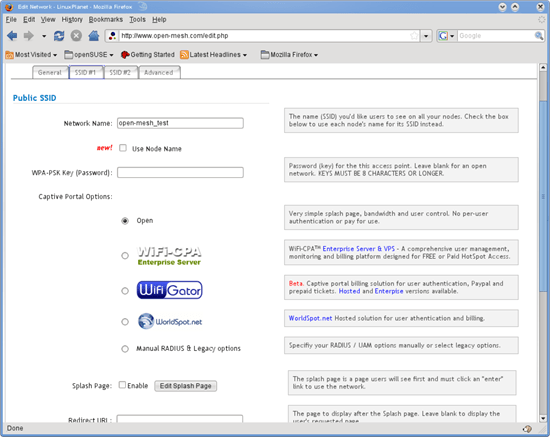Open the search engine selector dropdown
The height and width of the screenshot is (437, 550).
click(x=452, y=36)
